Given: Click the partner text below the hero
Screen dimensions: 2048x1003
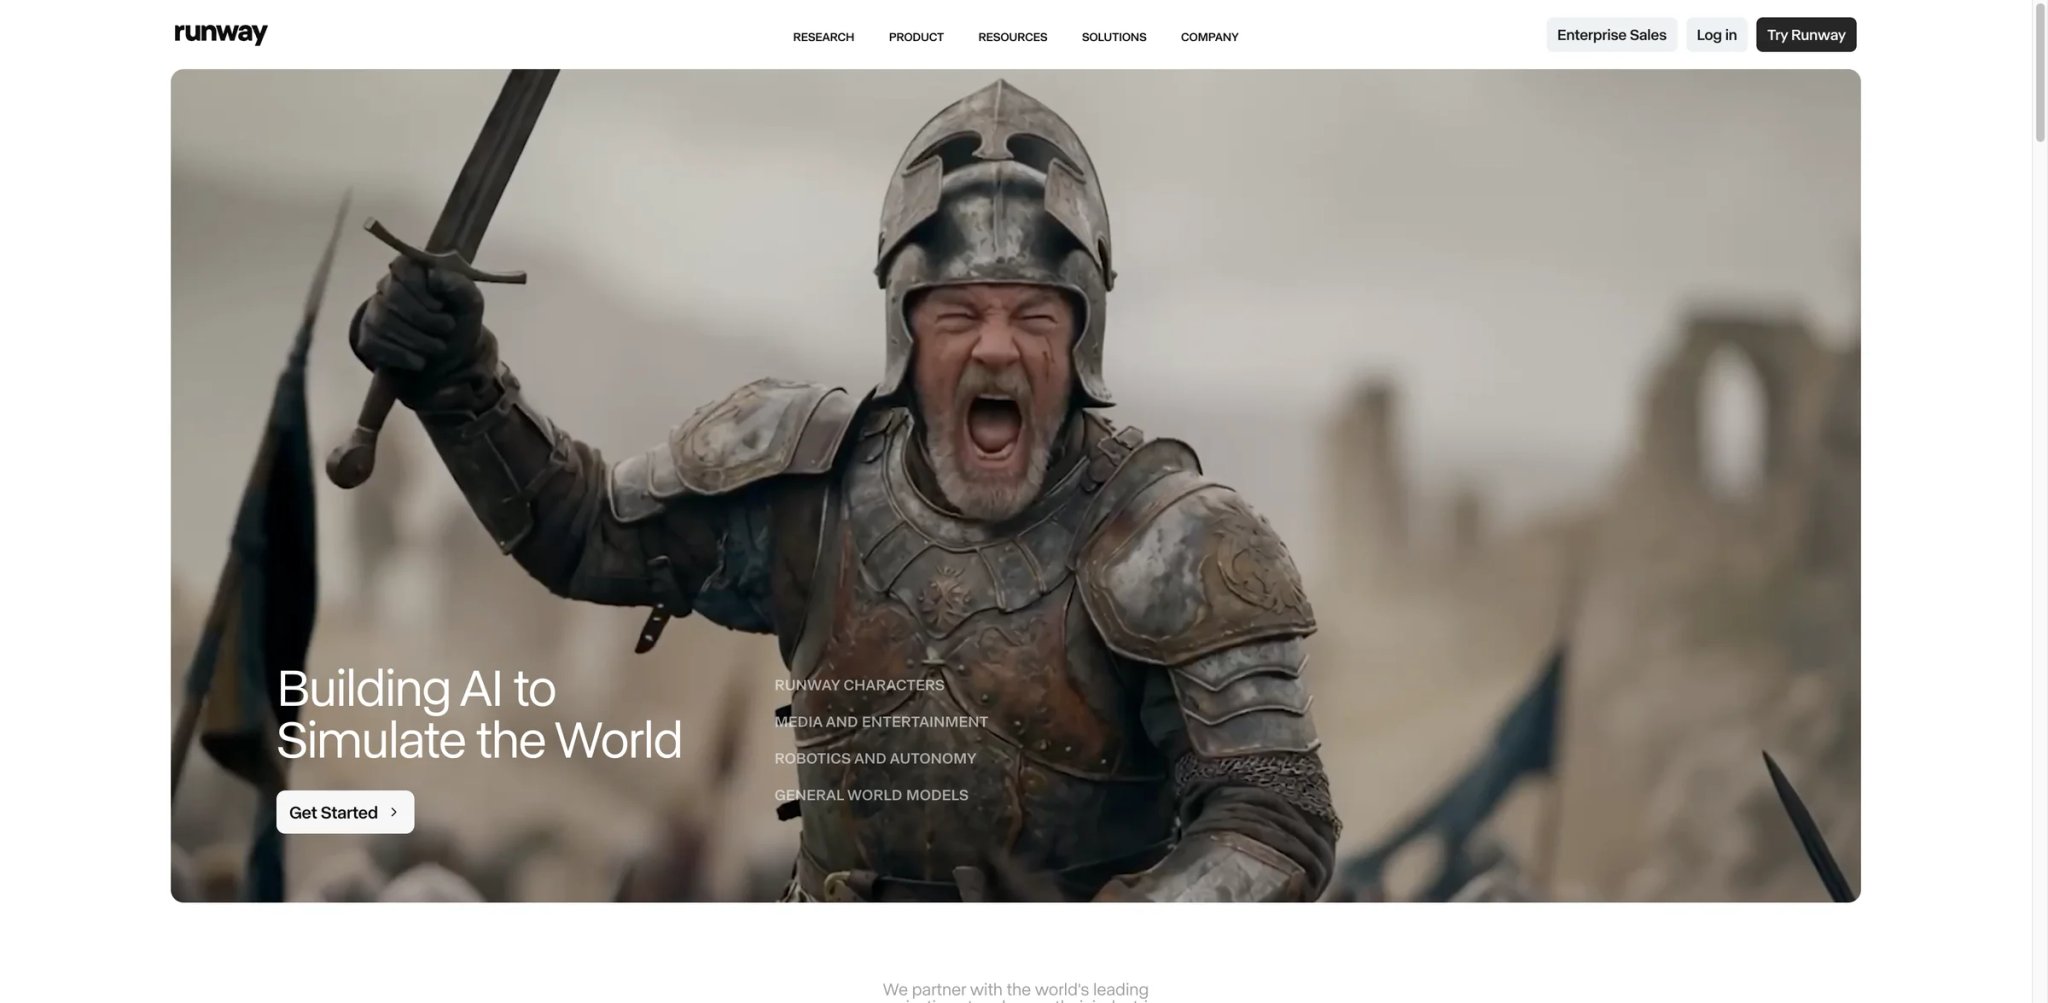Looking at the screenshot, I should click(x=1015, y=991).
